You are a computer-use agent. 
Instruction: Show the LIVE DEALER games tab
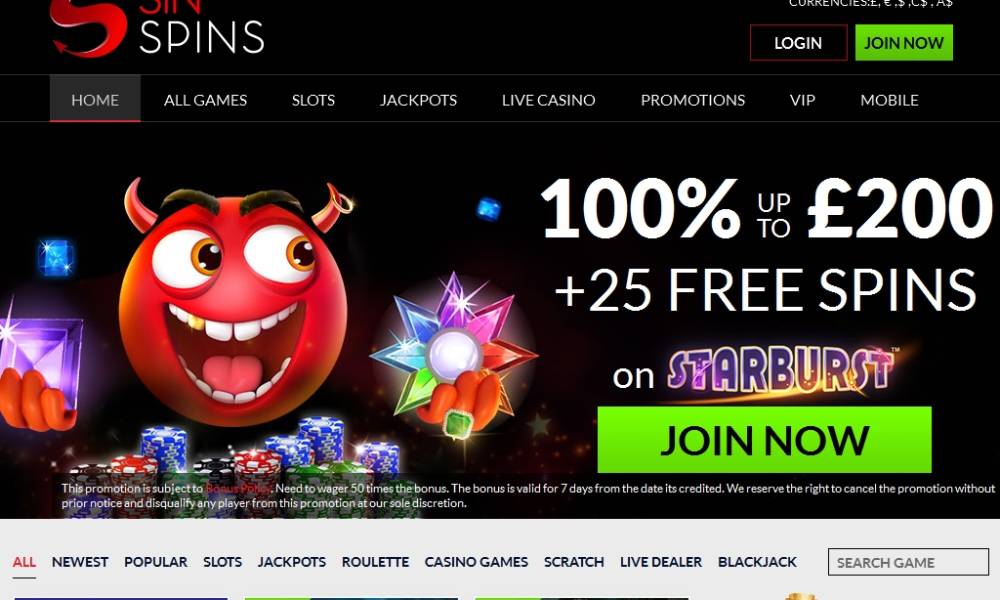coord(661,562)
